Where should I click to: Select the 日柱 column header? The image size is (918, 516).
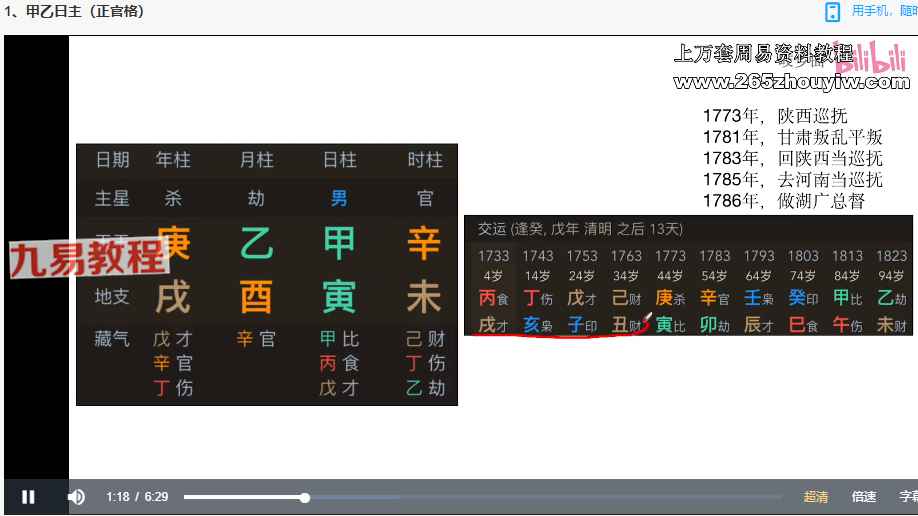(x=340, y=160)
